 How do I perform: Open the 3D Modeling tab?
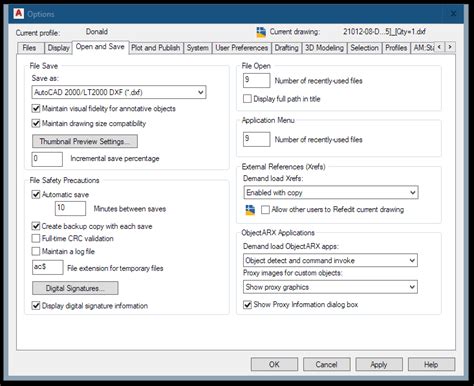coord(324,48)
